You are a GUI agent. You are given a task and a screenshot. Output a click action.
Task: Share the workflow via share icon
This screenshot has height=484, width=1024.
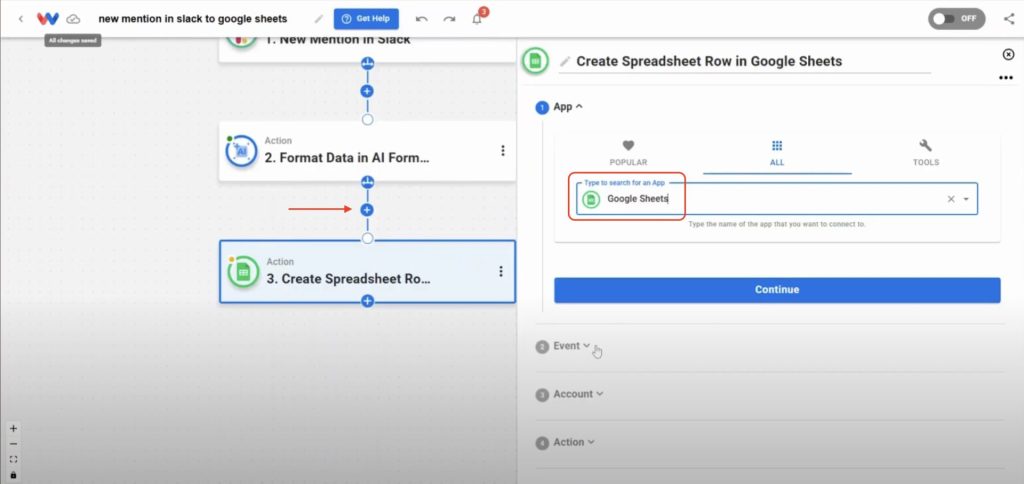click(1009, 19)
